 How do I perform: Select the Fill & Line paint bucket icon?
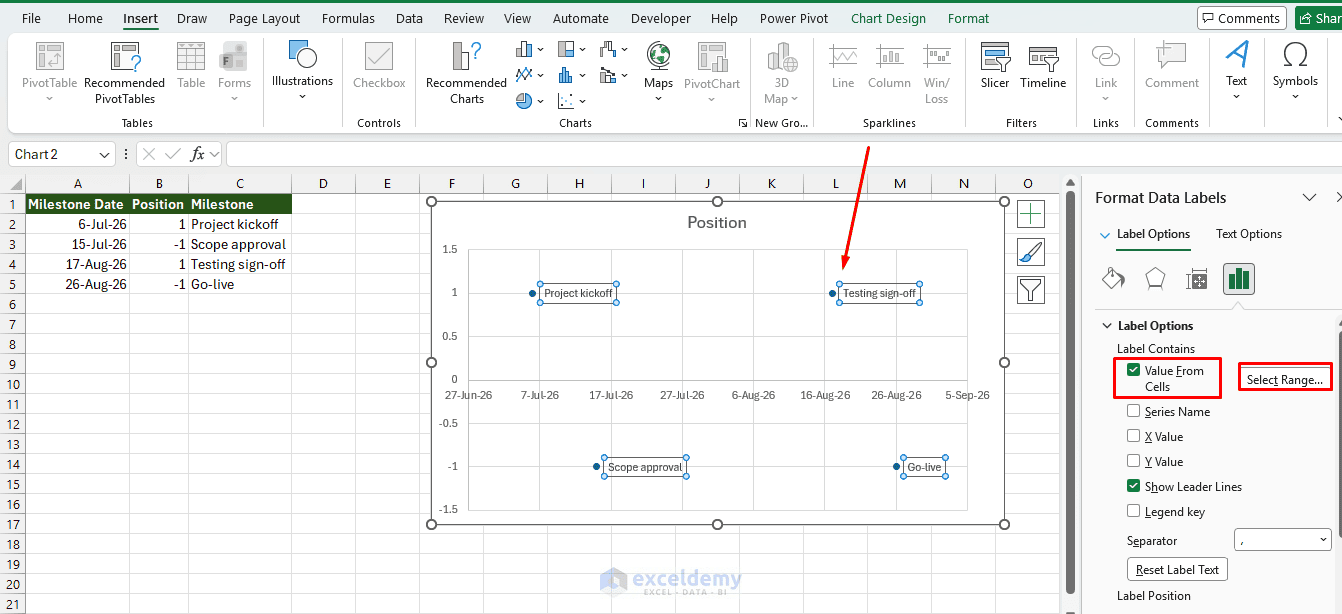pos(1113,278)
